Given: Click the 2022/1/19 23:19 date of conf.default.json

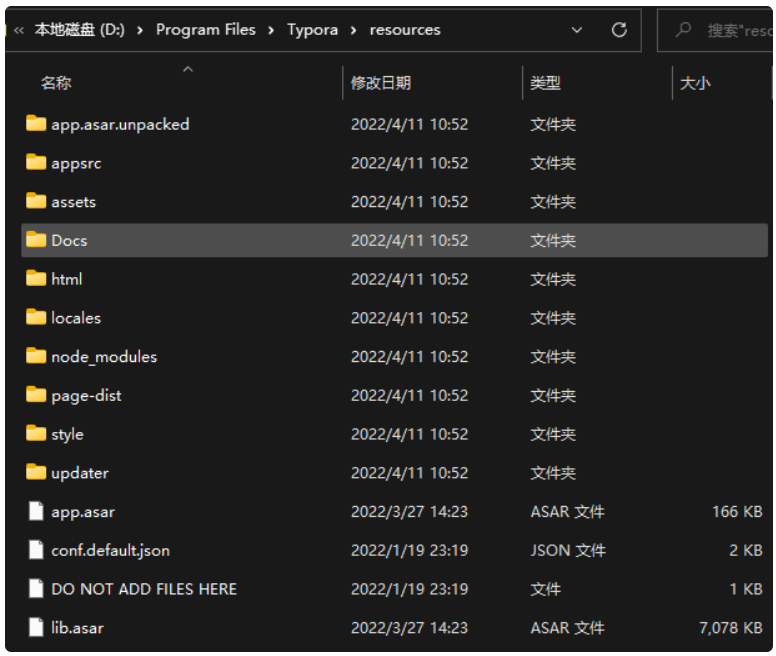Looking at the screenshot, I should 409,550.
